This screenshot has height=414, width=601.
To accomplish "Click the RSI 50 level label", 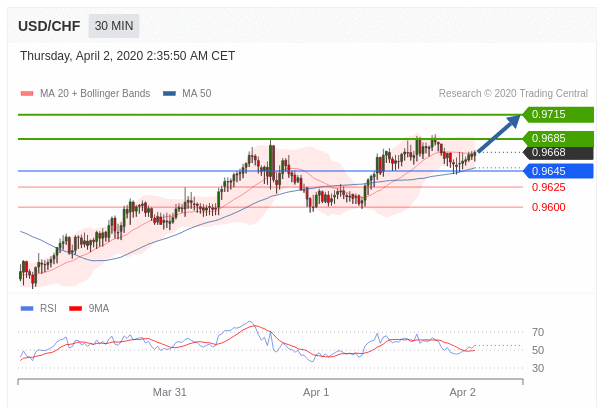I will point(538,350).
